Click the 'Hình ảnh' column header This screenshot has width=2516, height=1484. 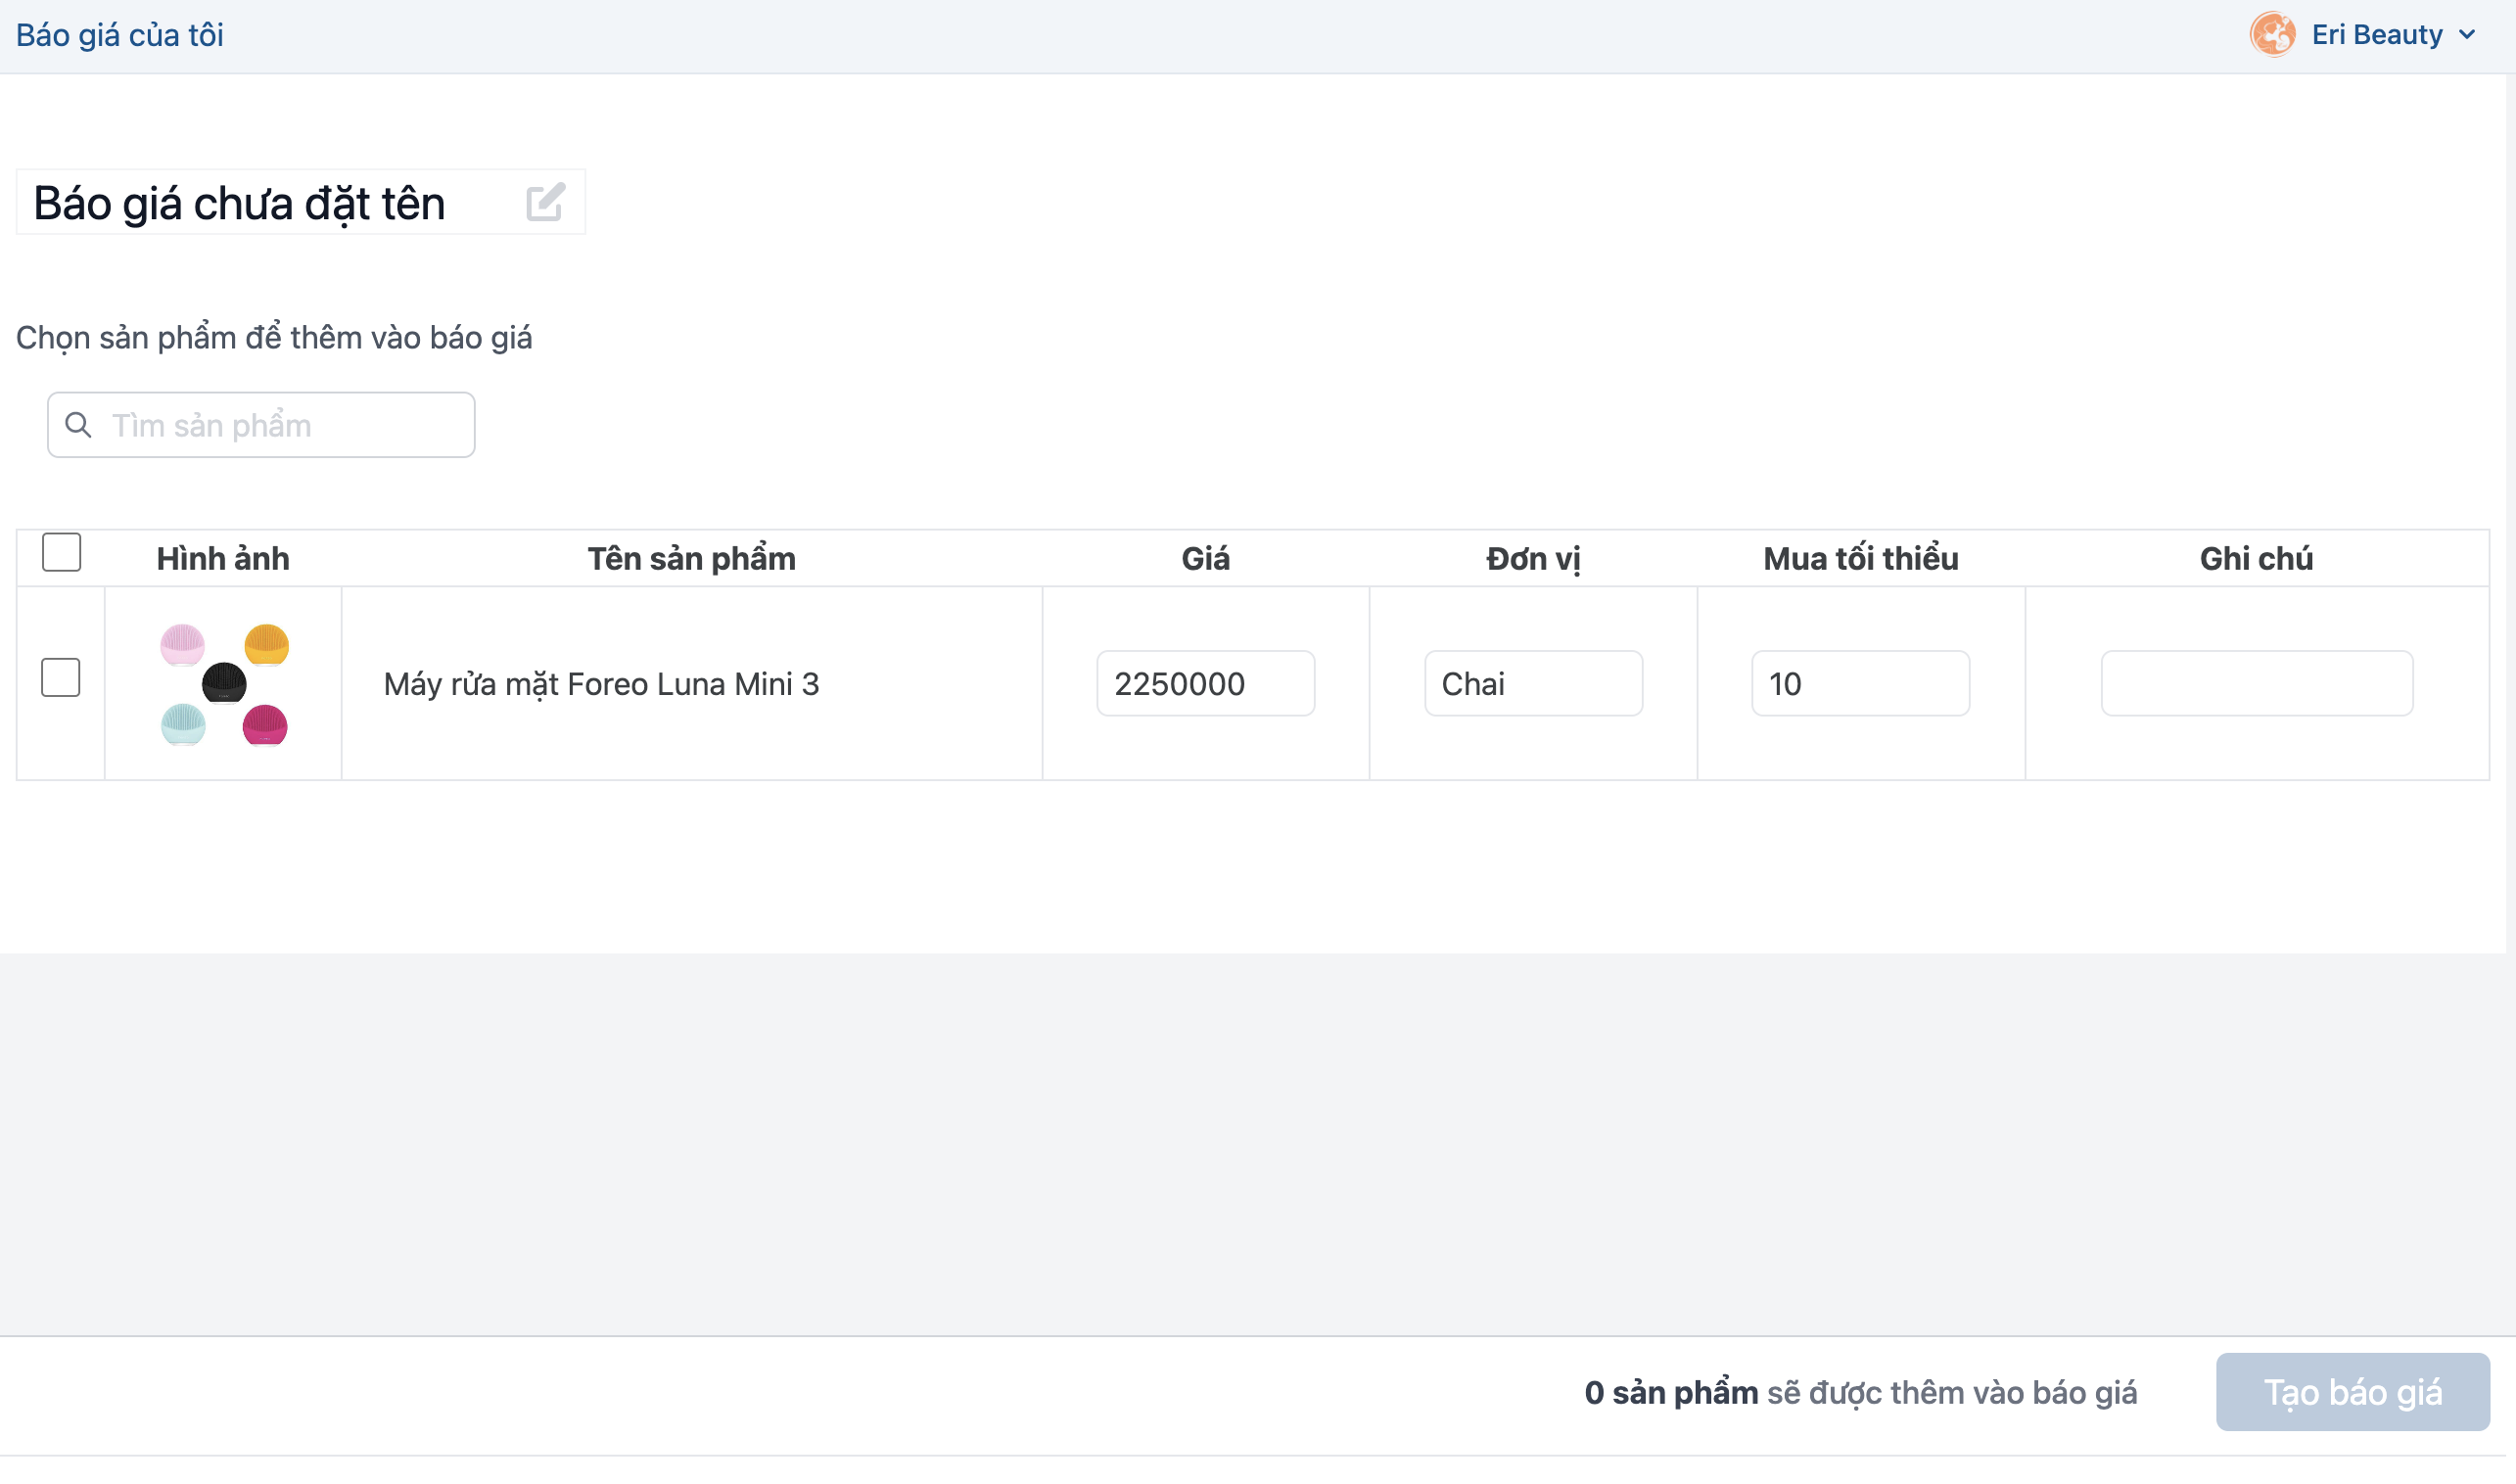[223, 559]
